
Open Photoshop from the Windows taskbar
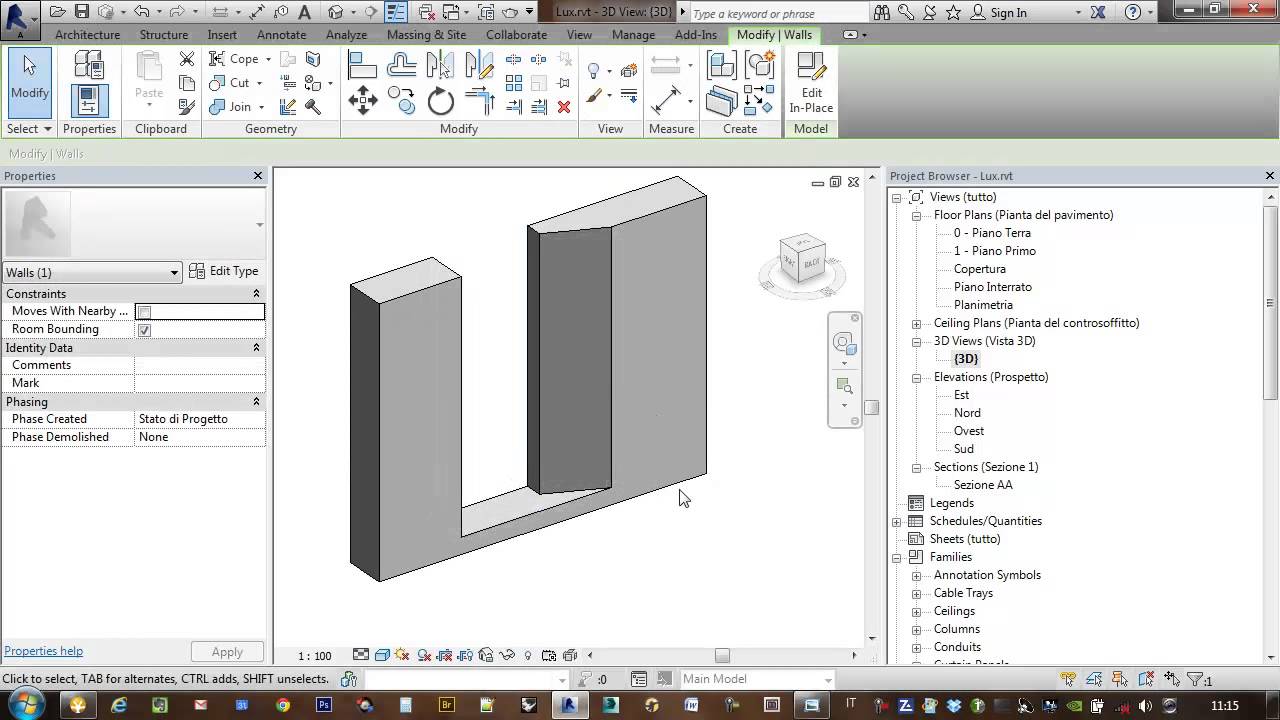[323, 705]
